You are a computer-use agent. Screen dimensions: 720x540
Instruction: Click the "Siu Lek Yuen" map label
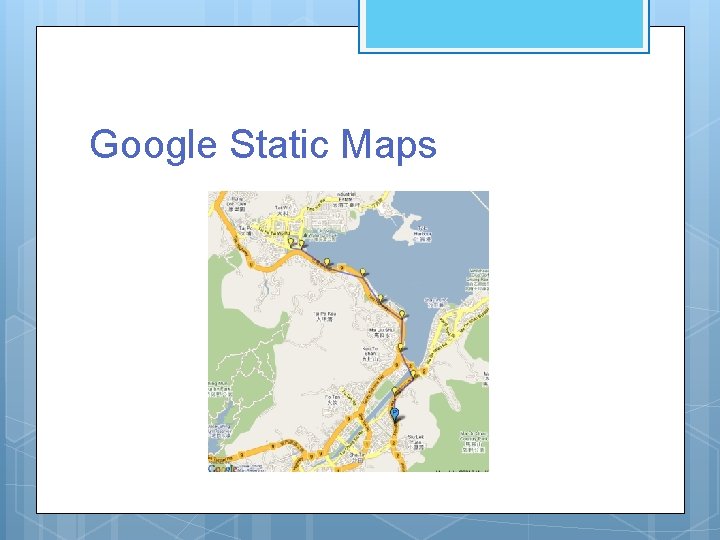click(416, 442)
